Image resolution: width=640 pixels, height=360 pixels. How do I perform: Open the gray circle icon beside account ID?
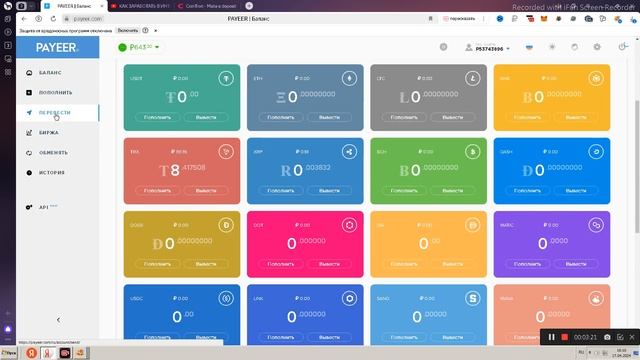[443, 47]
